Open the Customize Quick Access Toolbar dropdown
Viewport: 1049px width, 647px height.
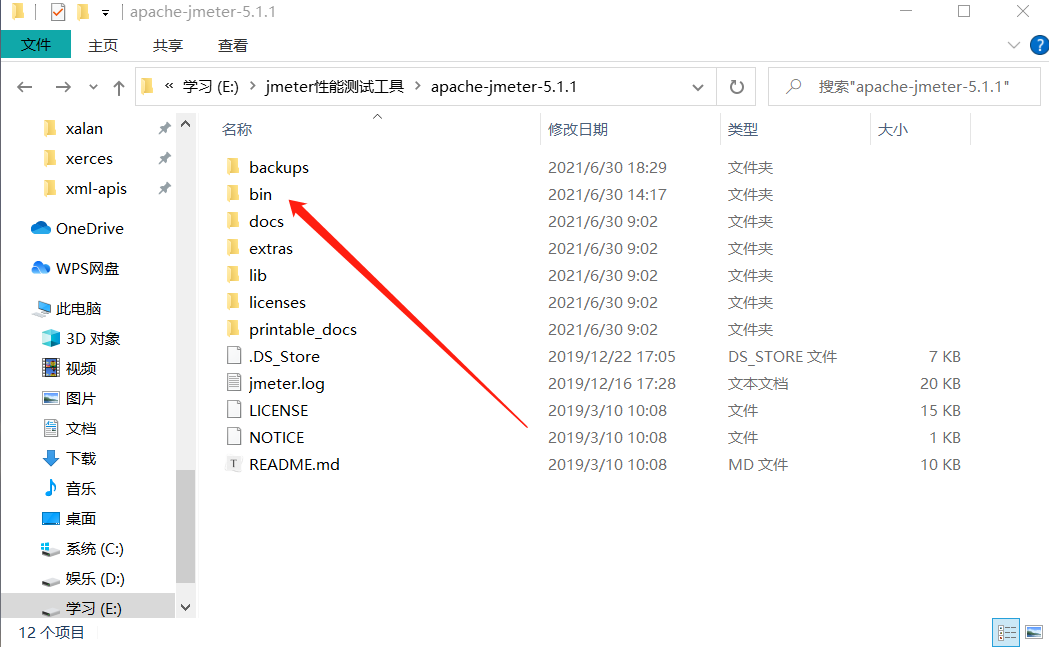[105, 13]
